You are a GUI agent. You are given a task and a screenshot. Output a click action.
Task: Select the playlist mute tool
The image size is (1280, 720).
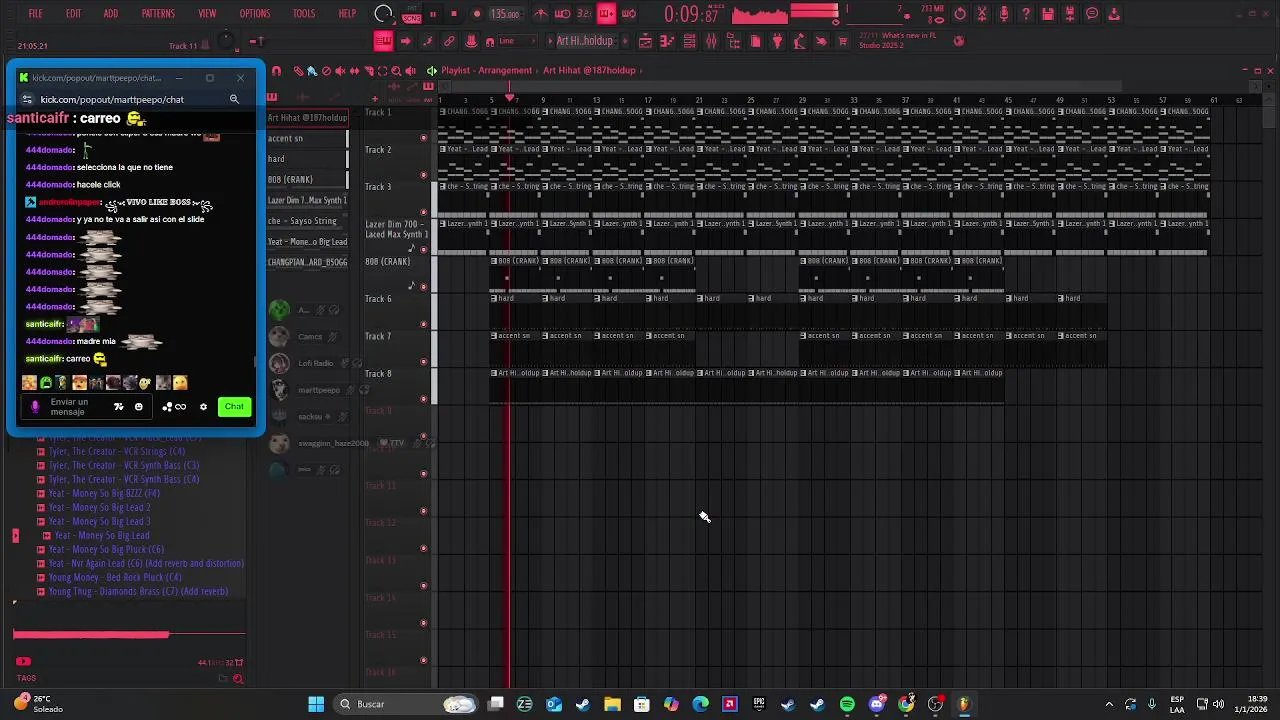pyautogui.click(x=340, y=71)
